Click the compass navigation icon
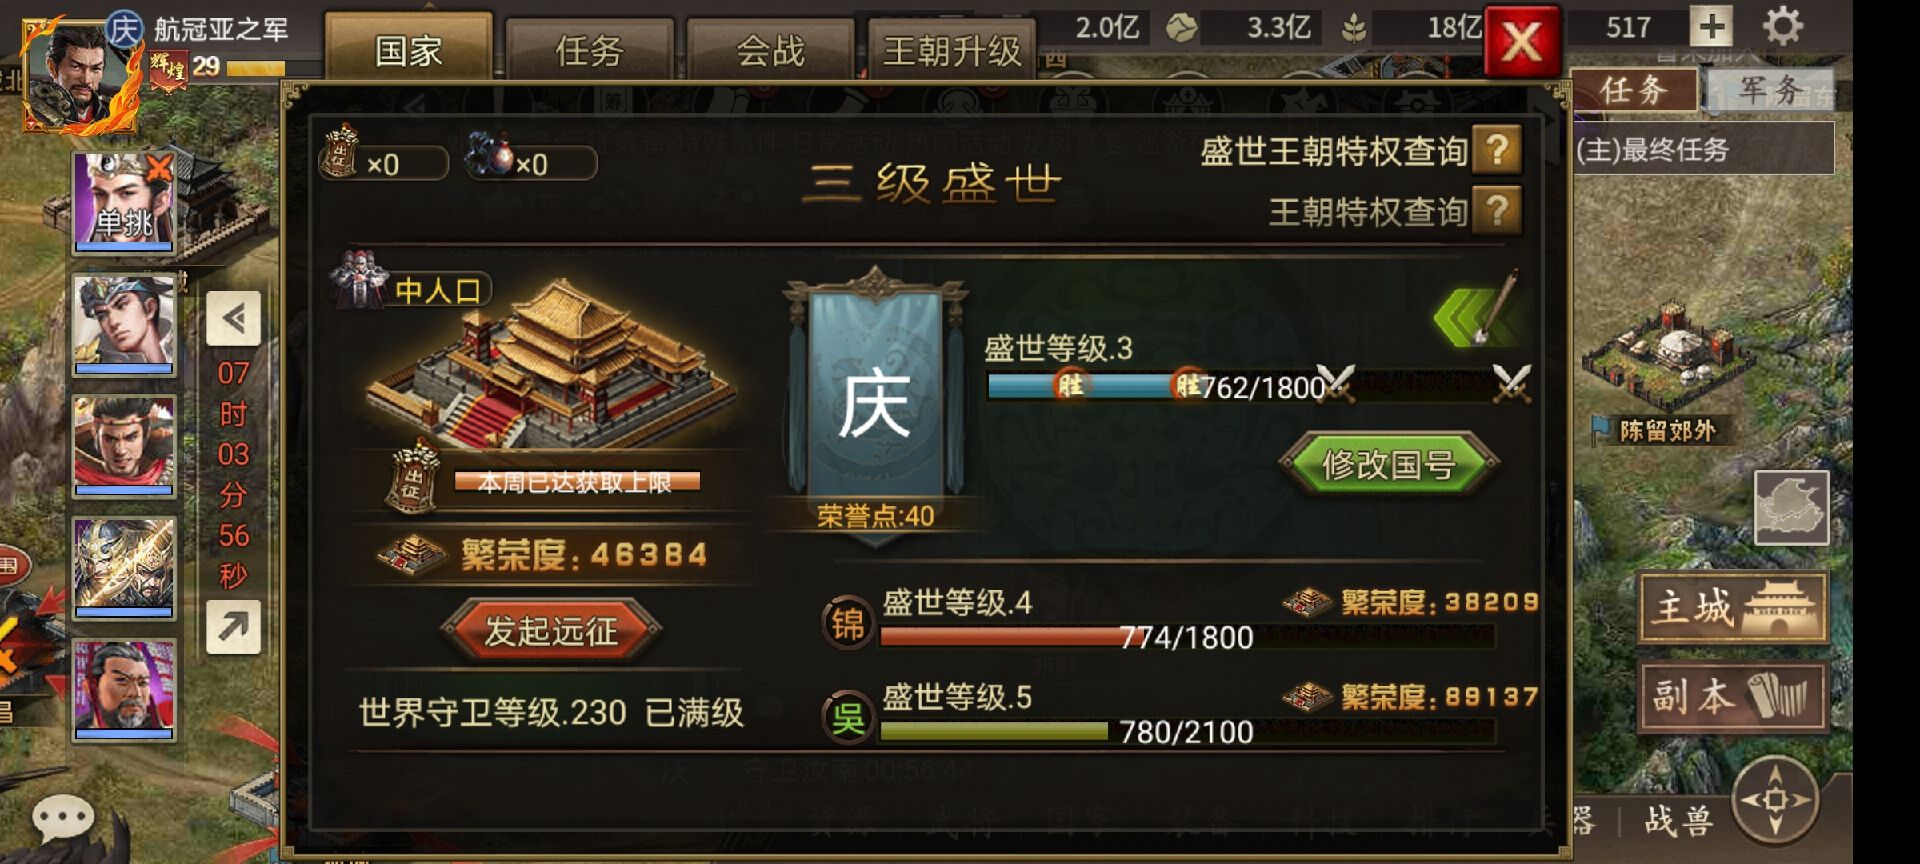 [x=1775, y=799]
